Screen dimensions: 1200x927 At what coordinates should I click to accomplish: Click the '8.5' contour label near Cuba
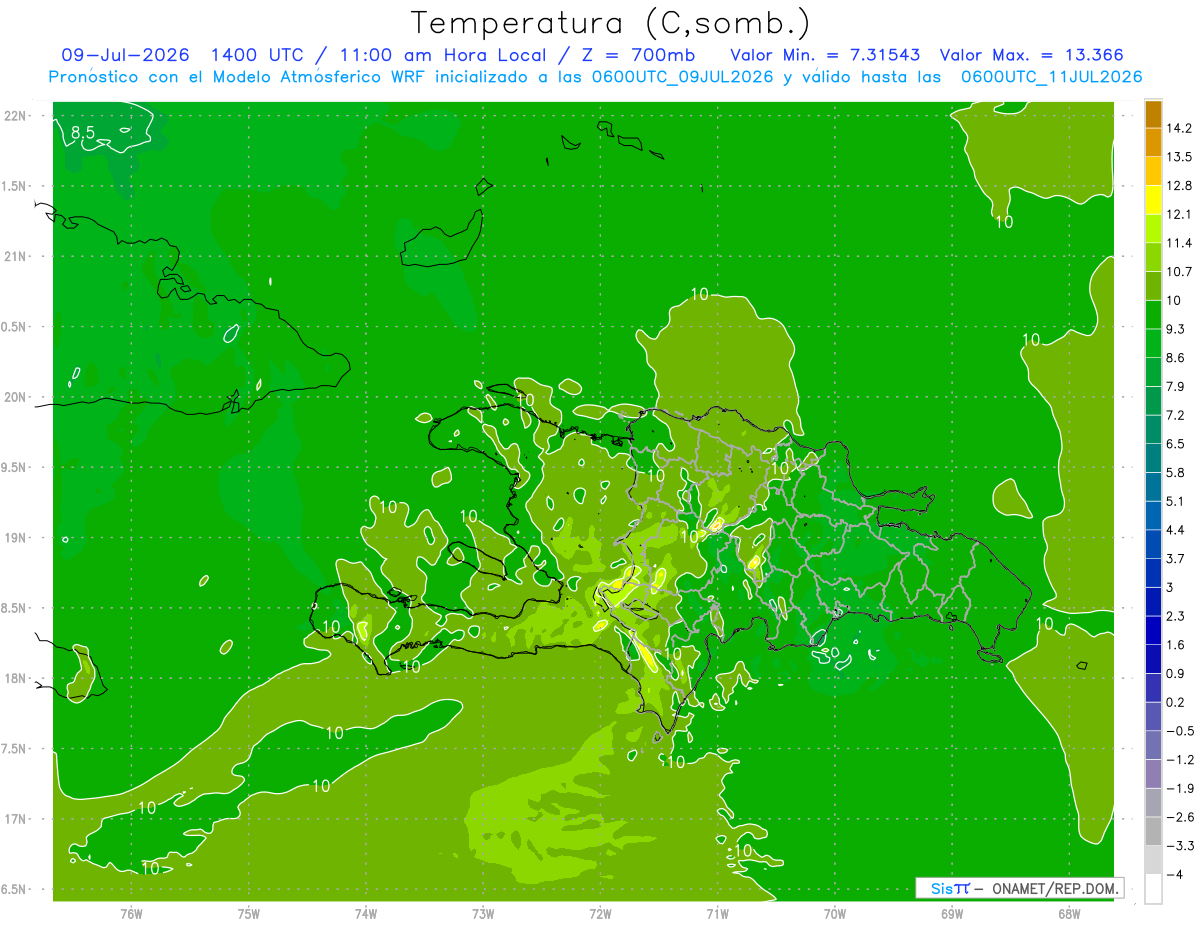(83, 132)
